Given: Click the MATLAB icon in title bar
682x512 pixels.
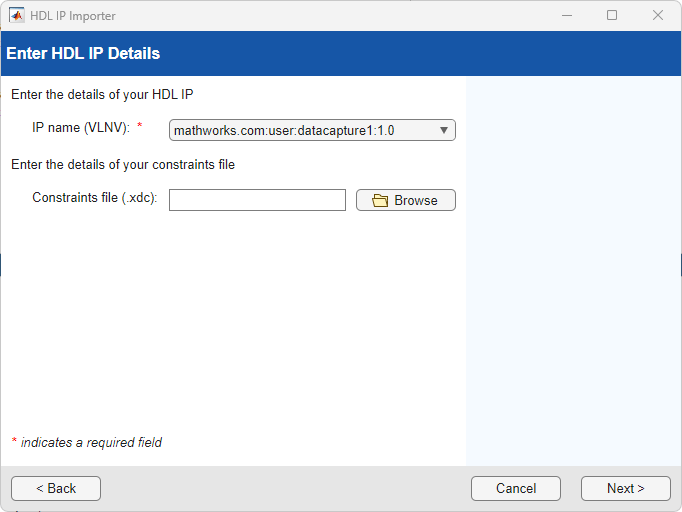Looking at the screenshot, I should click(x=16, y=15).
